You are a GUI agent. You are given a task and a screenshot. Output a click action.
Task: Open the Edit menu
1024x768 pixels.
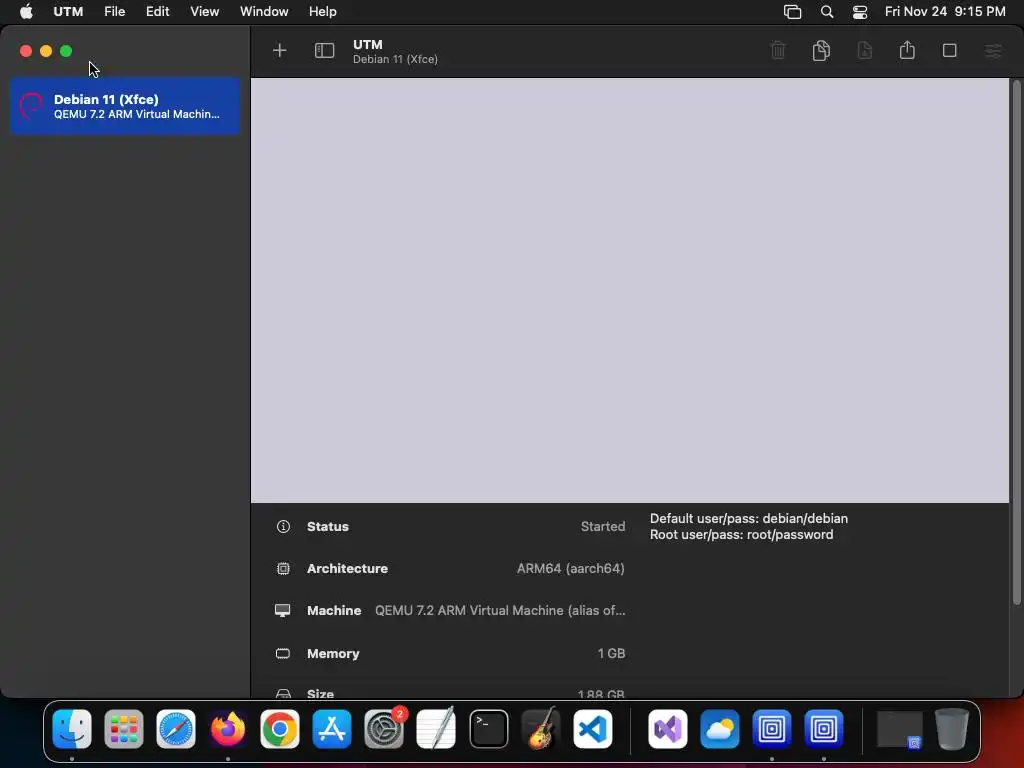(157, 12)
